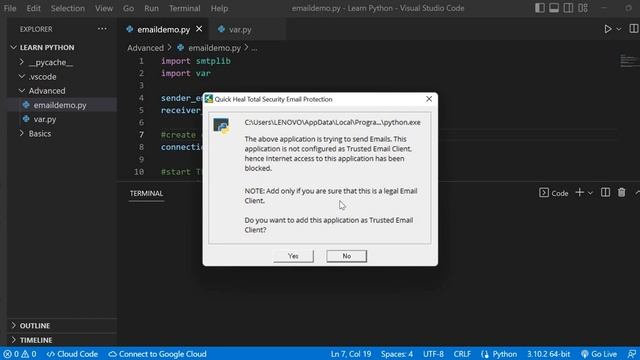
Task: Open customize layout icon
Action: coord(583,8)
